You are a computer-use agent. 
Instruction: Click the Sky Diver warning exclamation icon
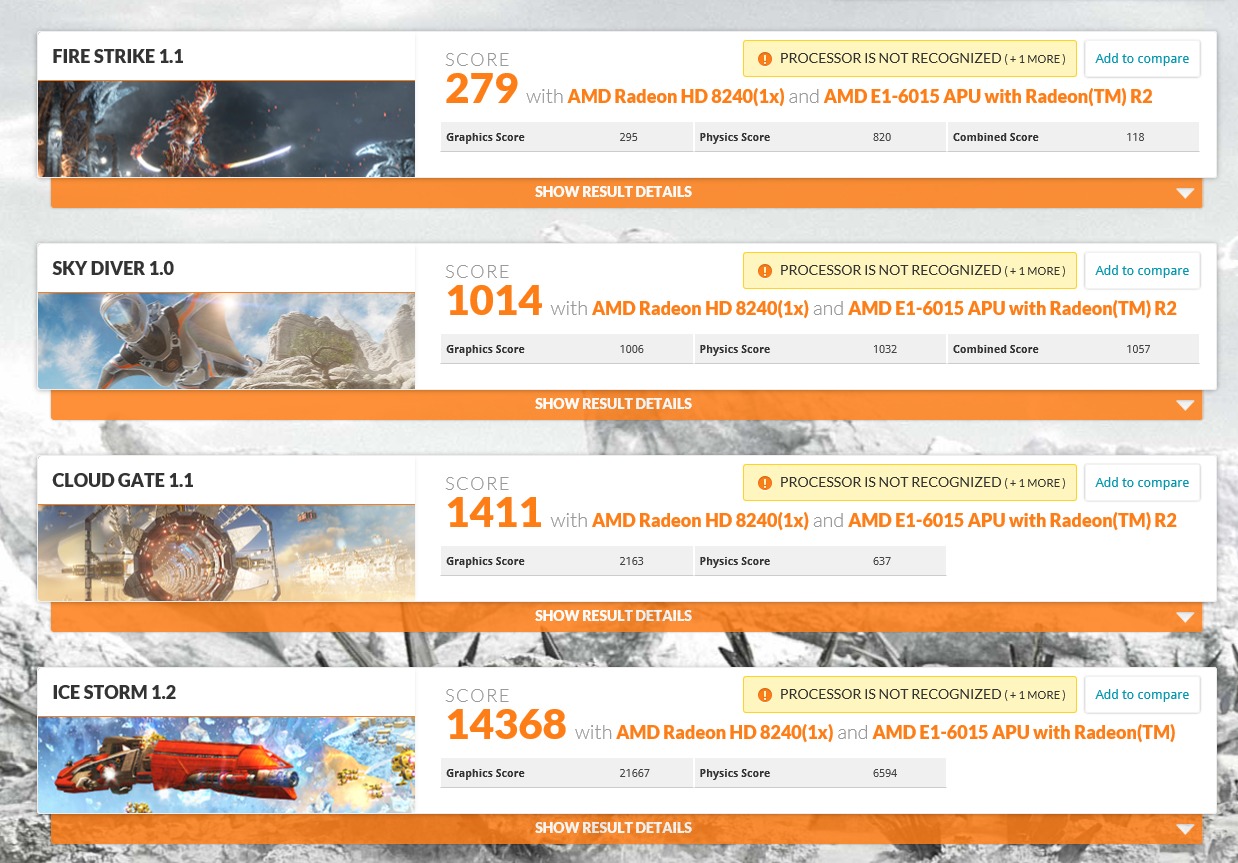click(765, 271)
